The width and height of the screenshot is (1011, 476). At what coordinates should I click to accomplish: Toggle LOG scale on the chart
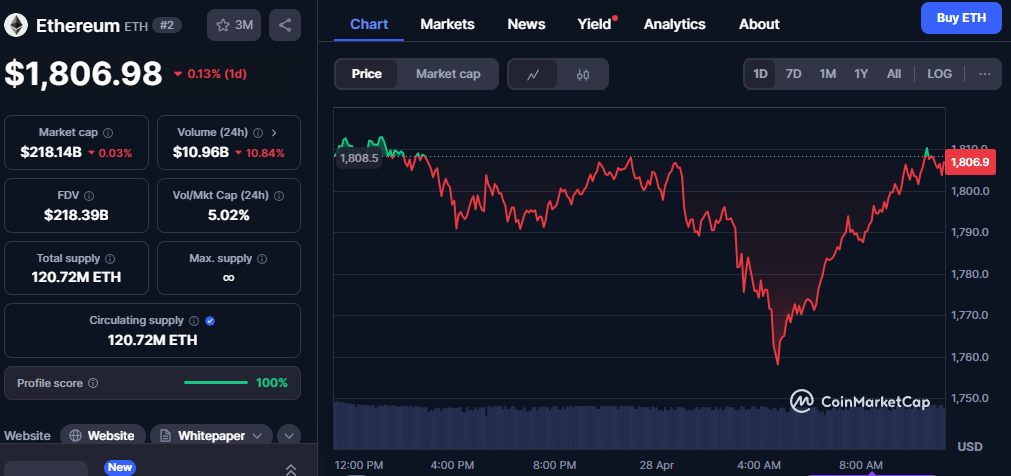coord(939,74)
